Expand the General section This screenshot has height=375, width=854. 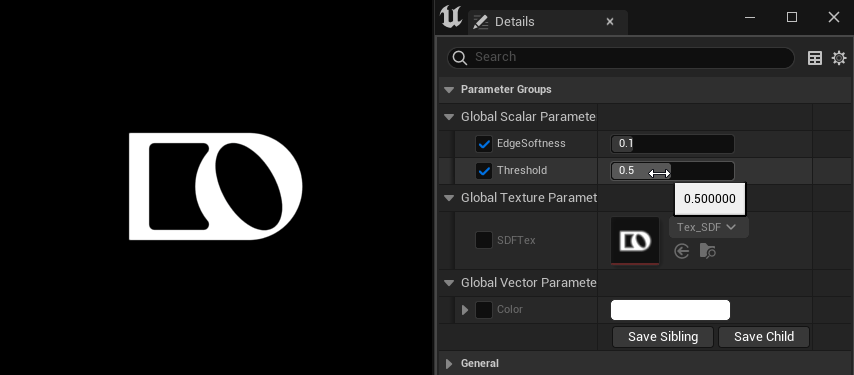click(449, 364)
